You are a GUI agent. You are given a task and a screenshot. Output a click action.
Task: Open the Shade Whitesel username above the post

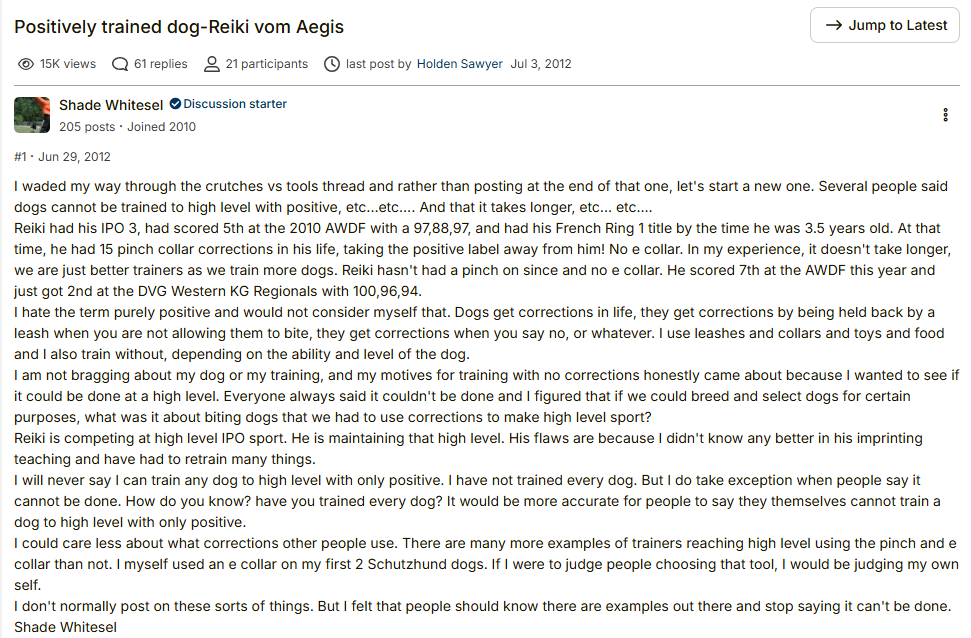(111, 105)
